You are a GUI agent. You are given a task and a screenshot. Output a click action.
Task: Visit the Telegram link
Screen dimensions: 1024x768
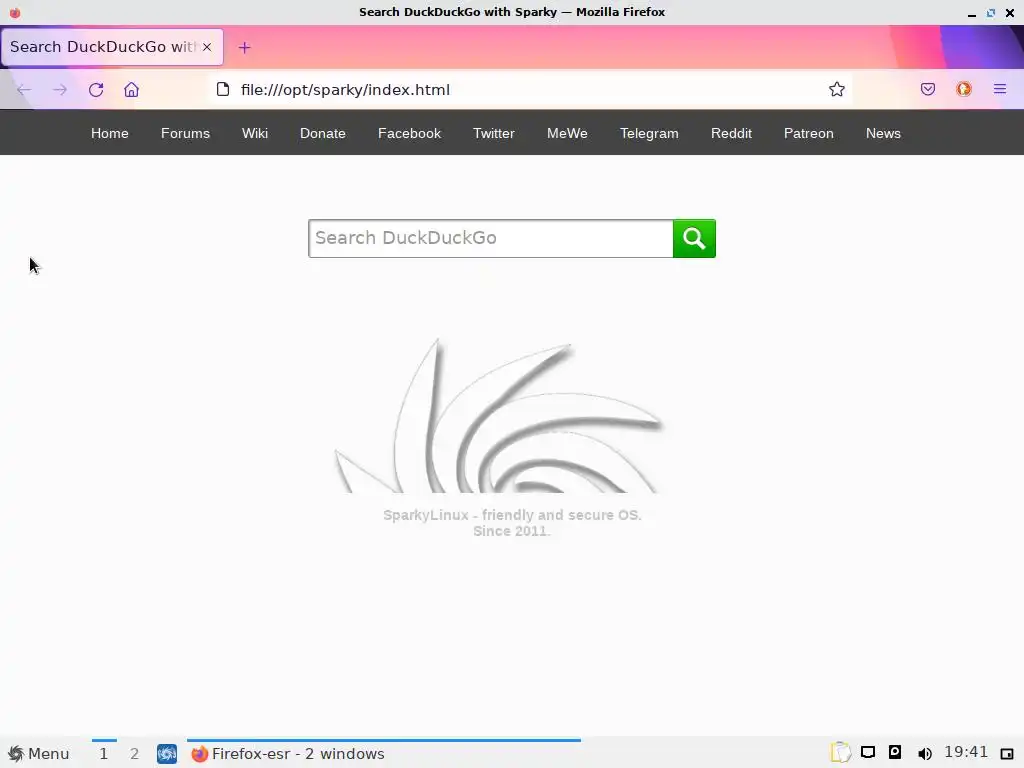point(649,133)
